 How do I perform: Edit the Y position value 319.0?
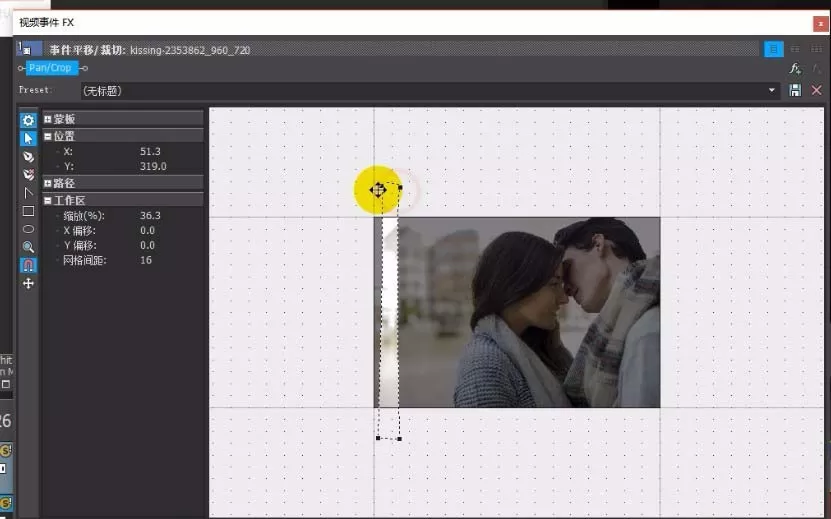153,166
